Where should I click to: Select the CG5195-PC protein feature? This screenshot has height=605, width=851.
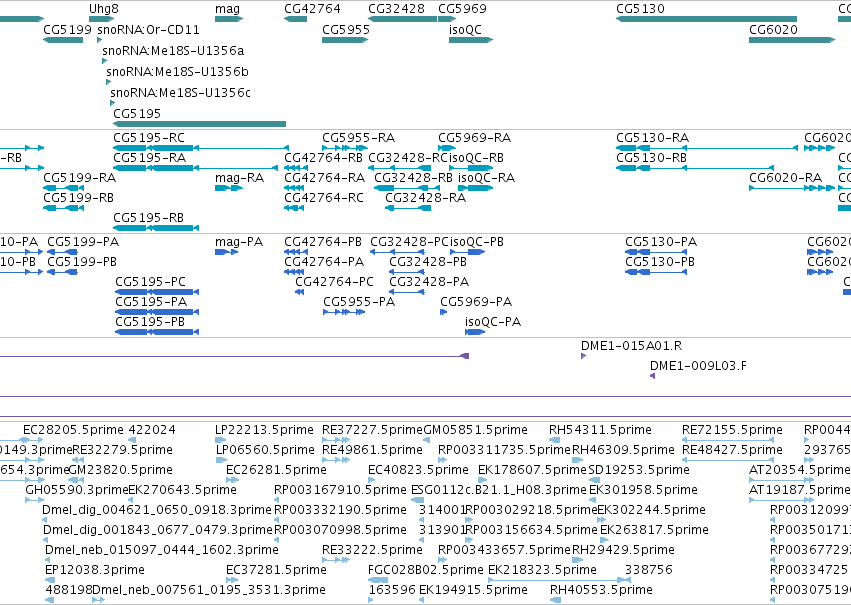[x=157, y=292]
